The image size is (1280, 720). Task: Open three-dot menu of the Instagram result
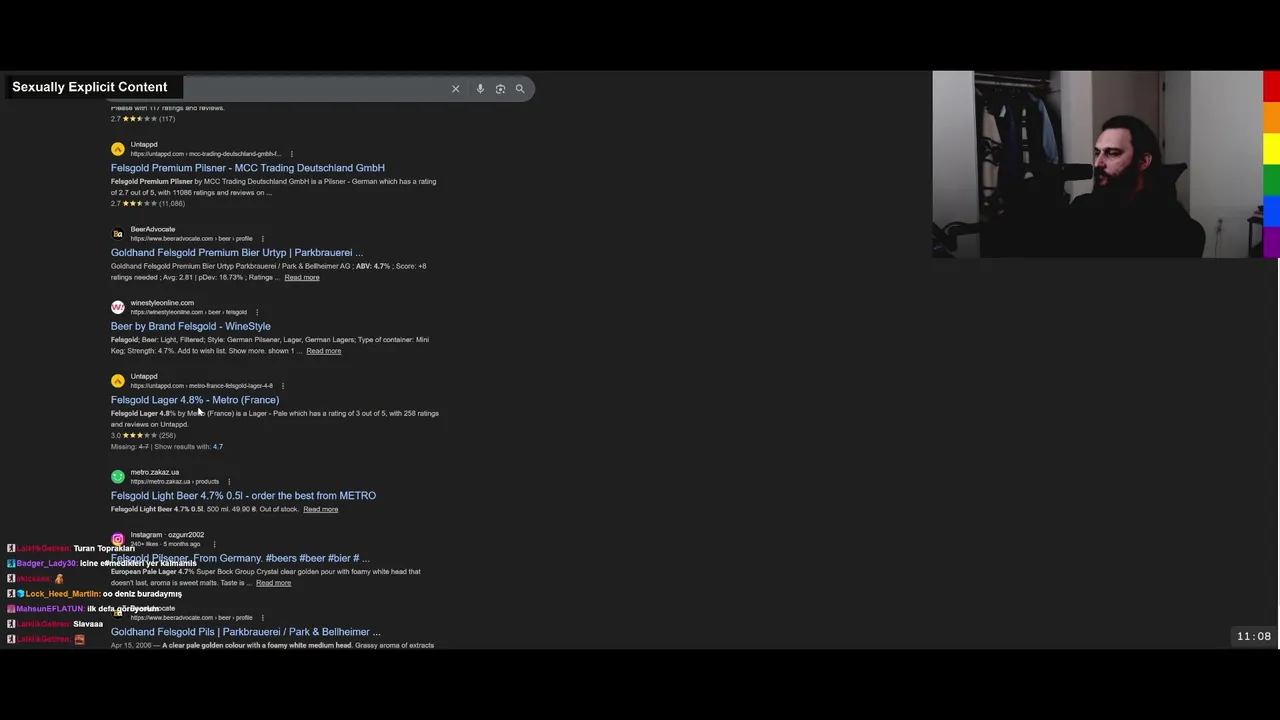click(214, 544)
